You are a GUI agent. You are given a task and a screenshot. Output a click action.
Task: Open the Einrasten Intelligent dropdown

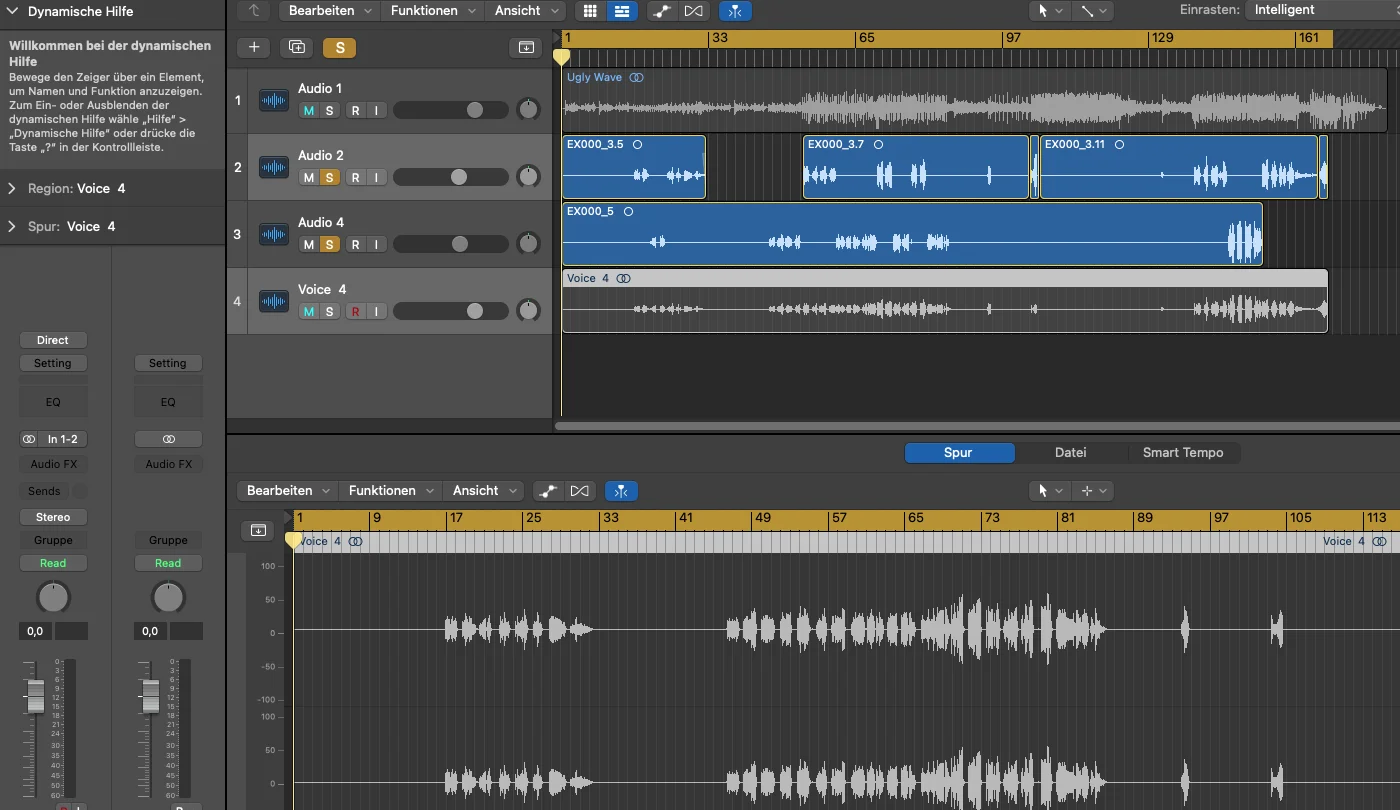(1323, 10)
